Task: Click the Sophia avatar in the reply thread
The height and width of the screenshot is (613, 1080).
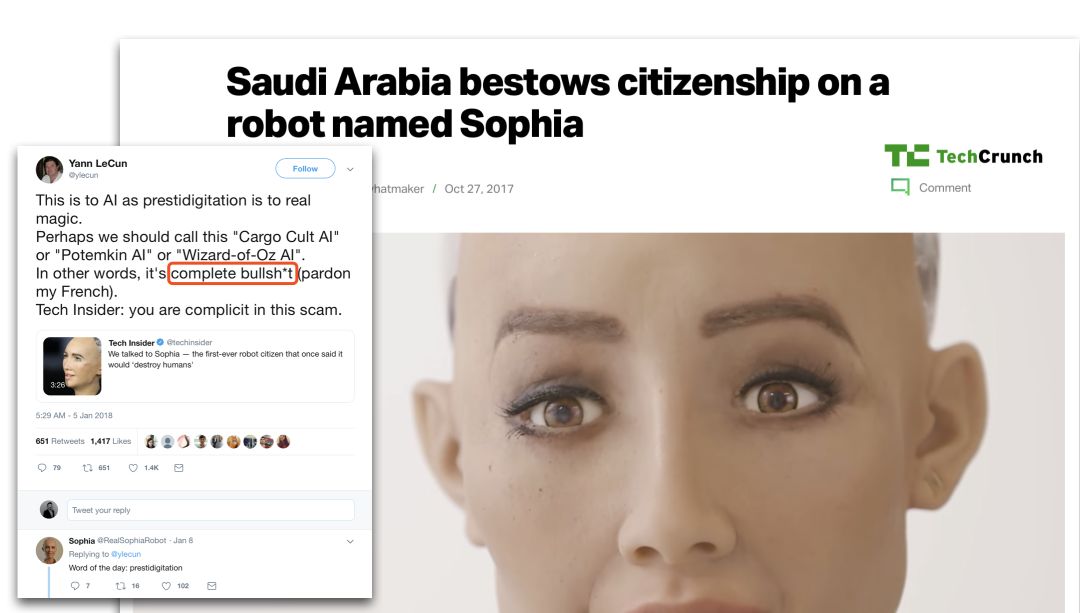Action: coord(49,550)
